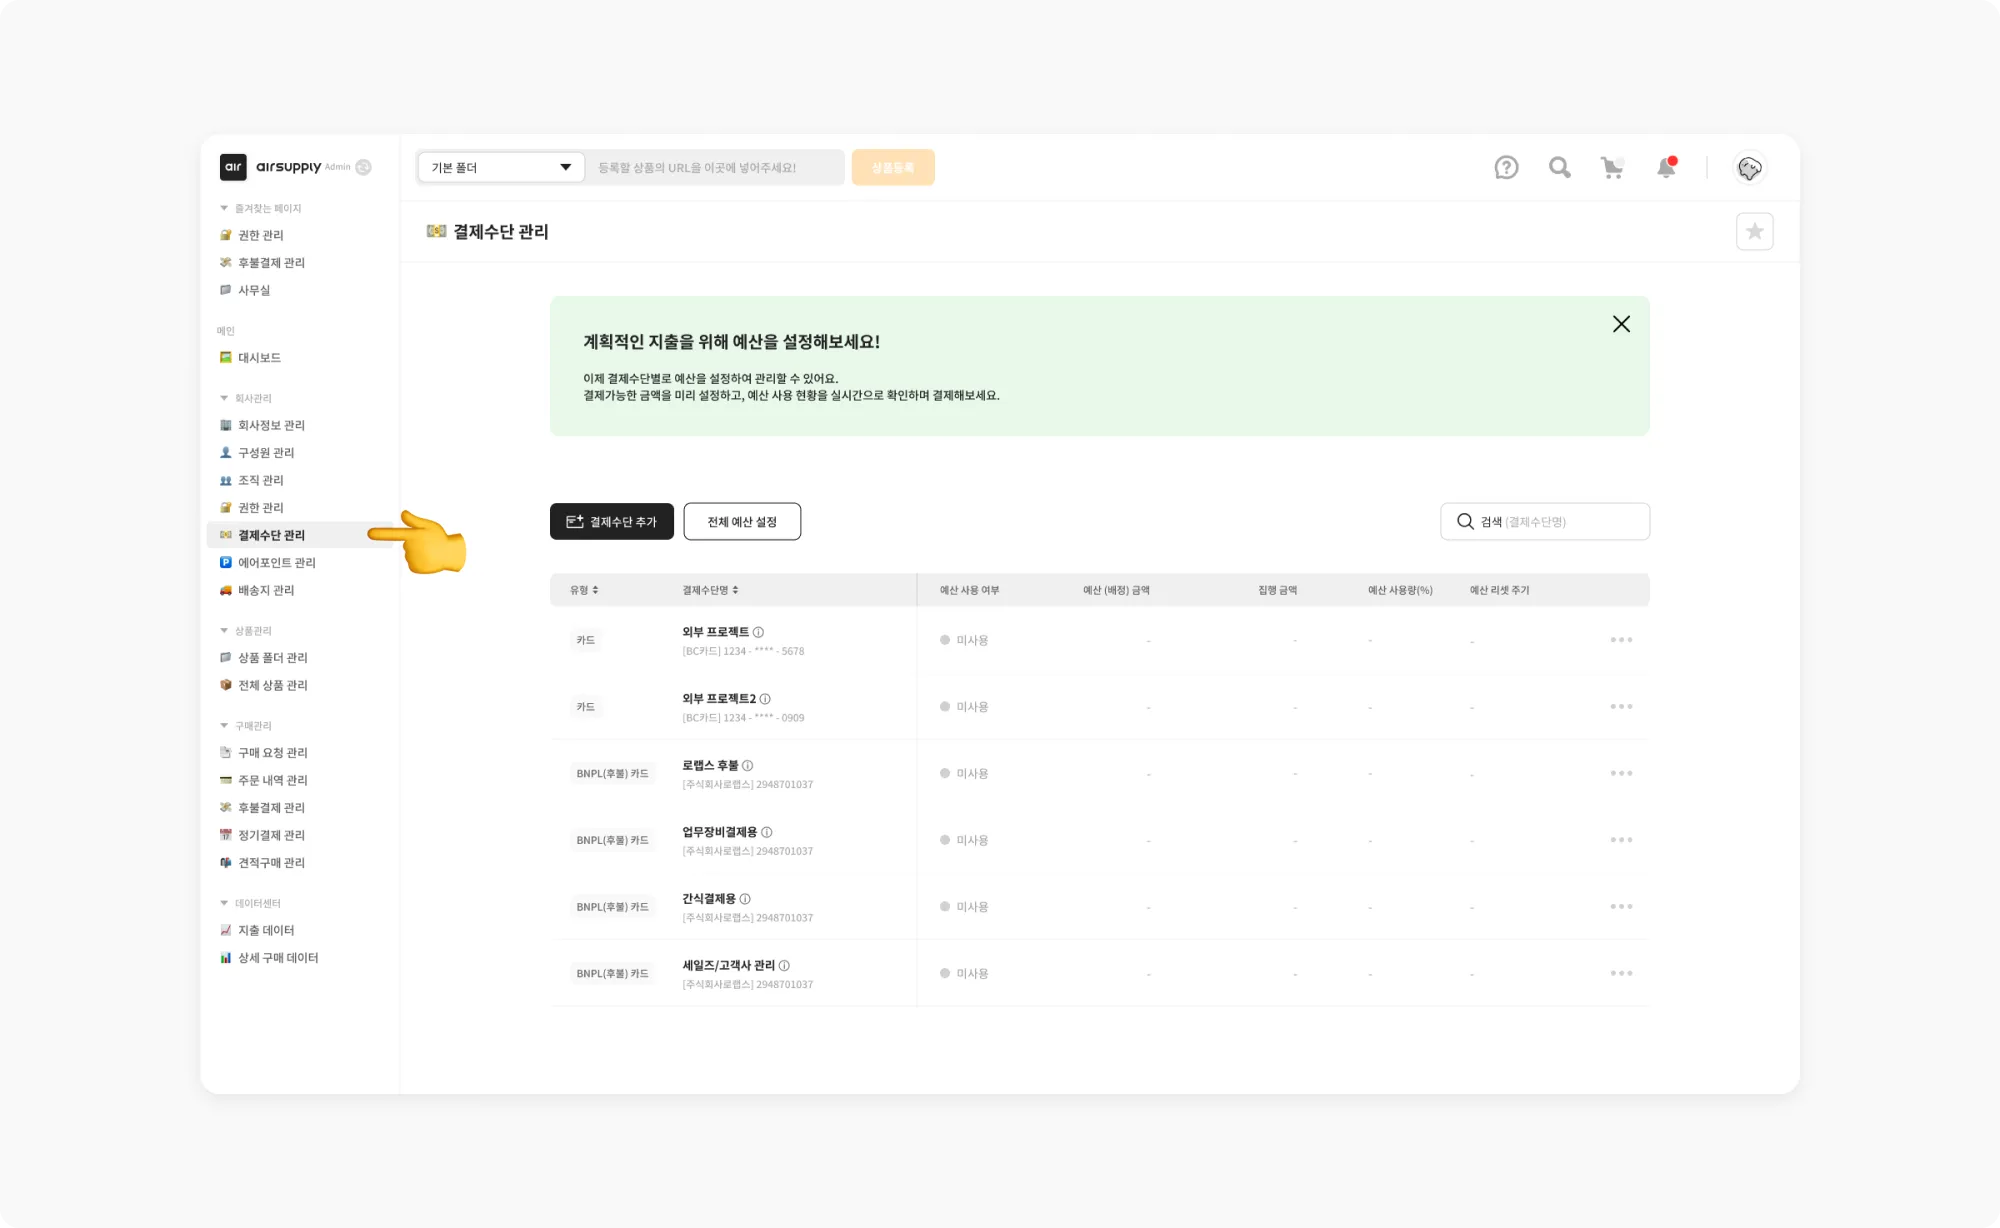Click the 전체 예산 설정 button
The height and width of the screenshot is (1228, 2000).
pos(742,522)
